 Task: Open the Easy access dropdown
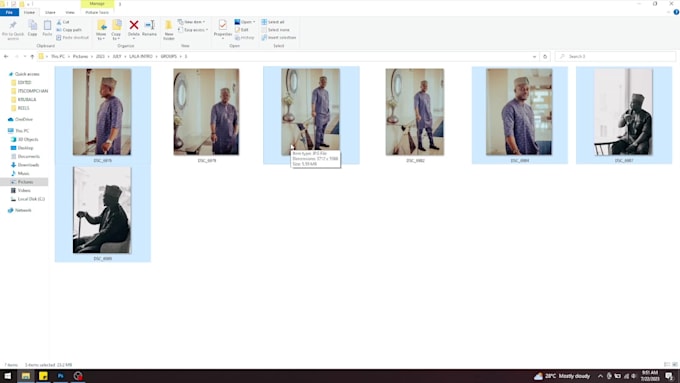click(x=193, y=30)
